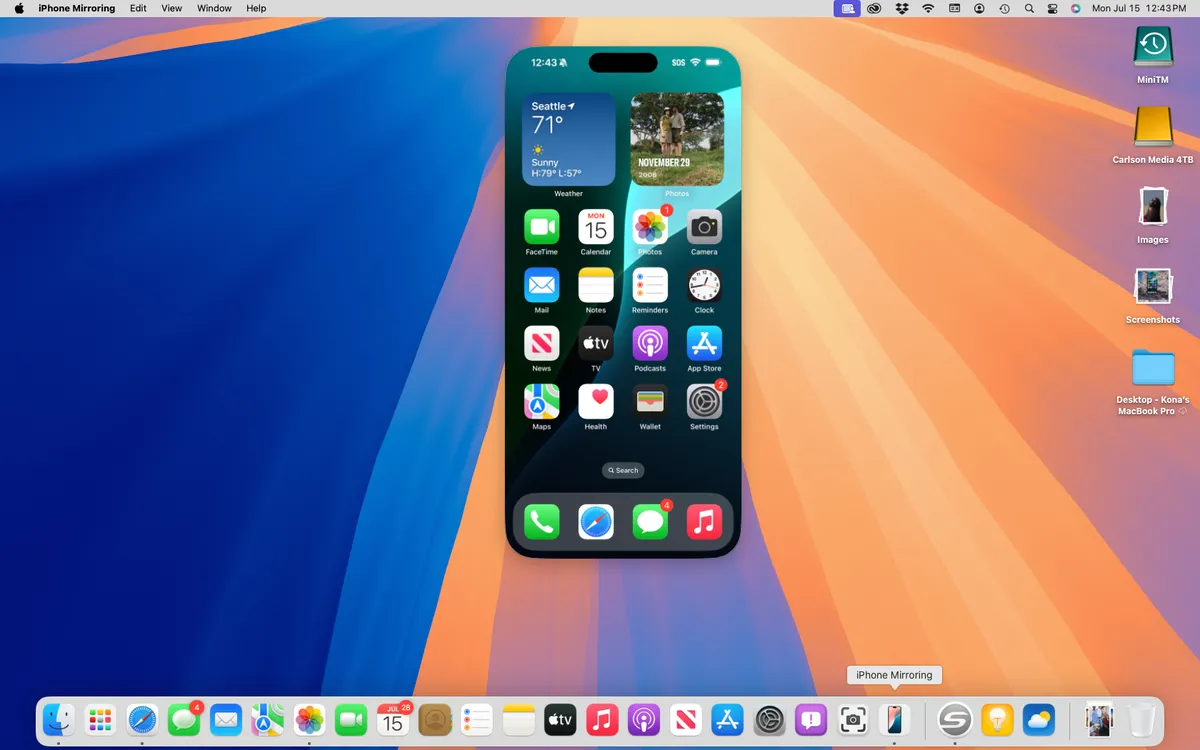Open the iPhone Mirroring app menu

point(77,8)
